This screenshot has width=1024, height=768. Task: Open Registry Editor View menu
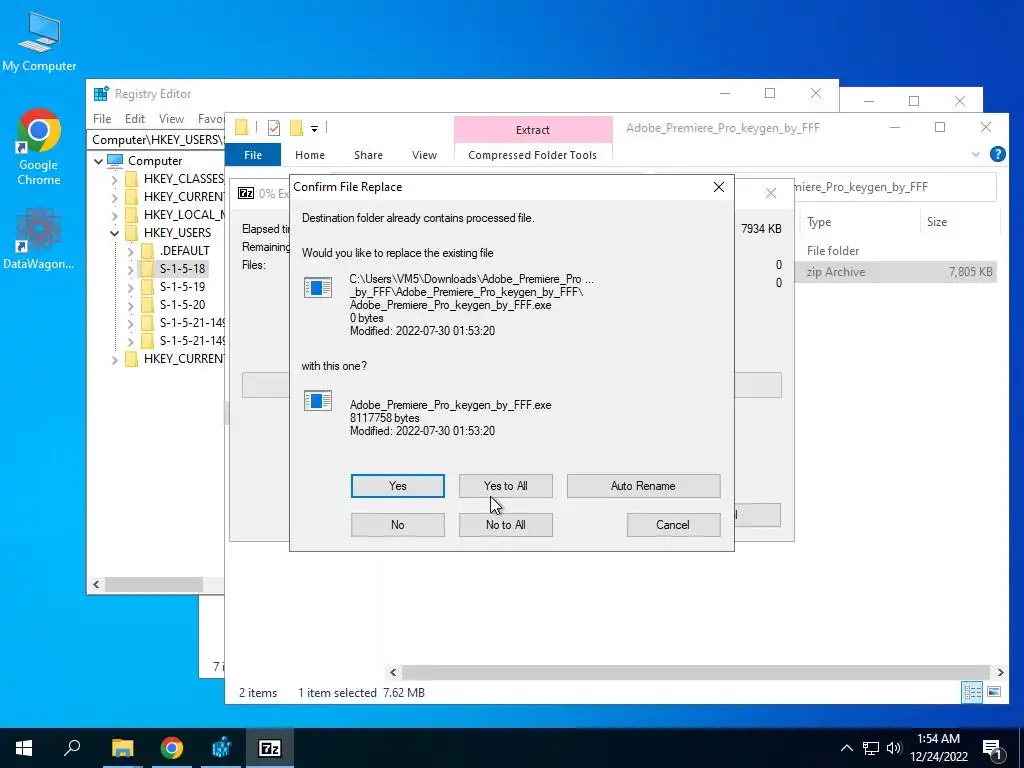(171, 119)
